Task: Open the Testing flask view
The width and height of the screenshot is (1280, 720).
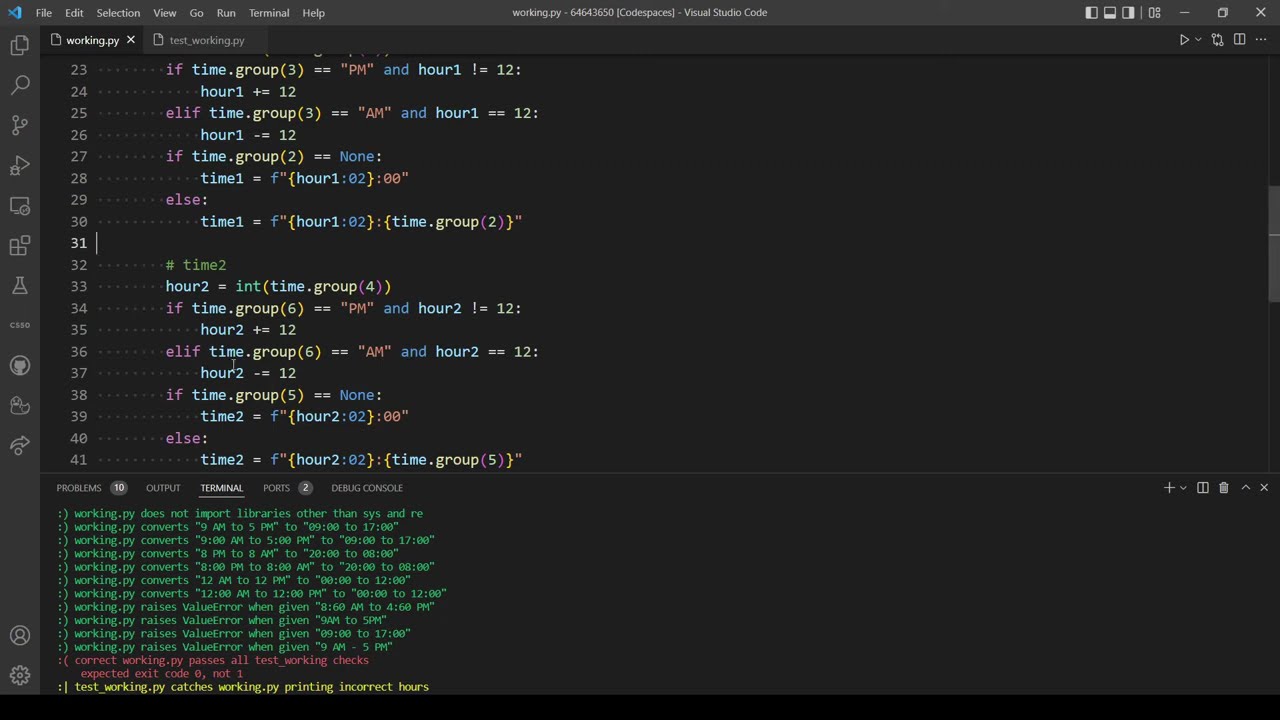Action: 20,286
